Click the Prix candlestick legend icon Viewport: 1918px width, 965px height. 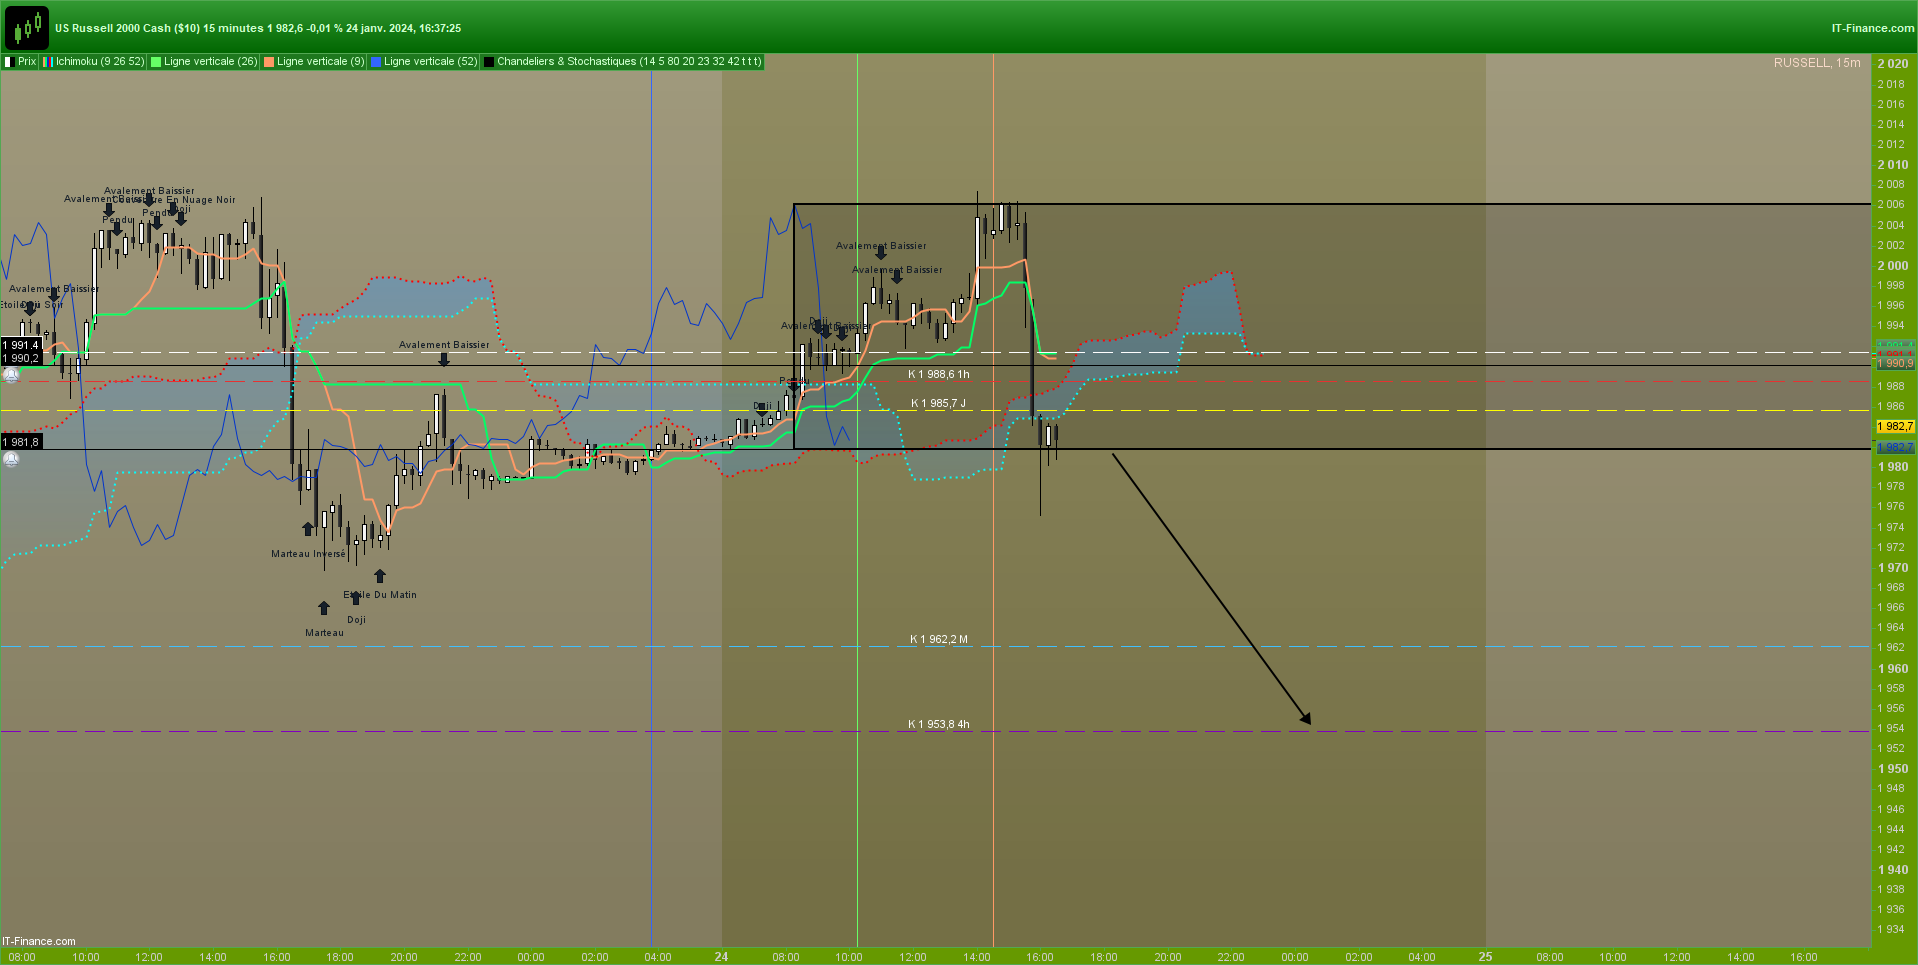(x=9, y=62)
